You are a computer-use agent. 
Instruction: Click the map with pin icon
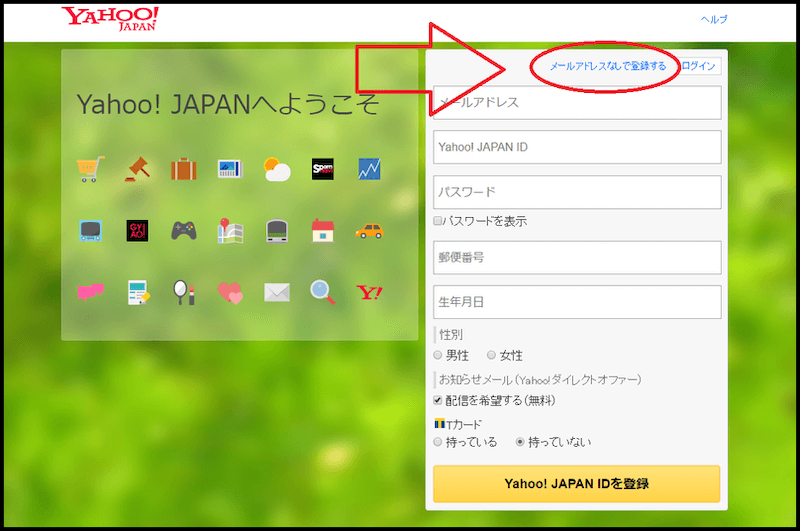pyautogui.click(x=230, y=231)
